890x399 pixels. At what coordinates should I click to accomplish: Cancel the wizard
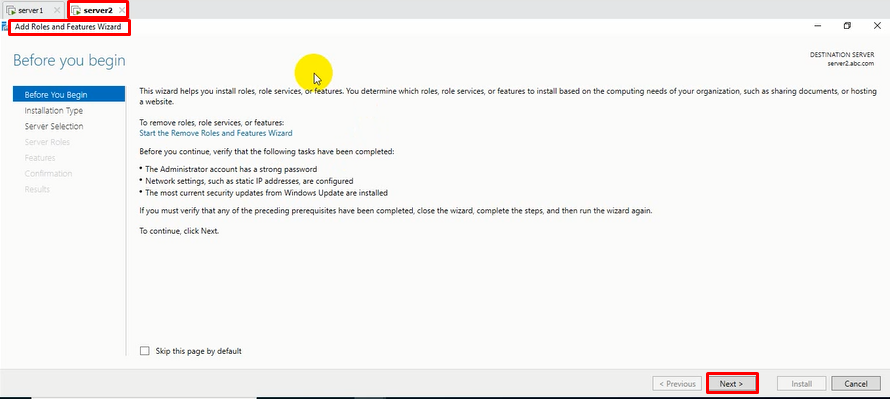[856, 384]
